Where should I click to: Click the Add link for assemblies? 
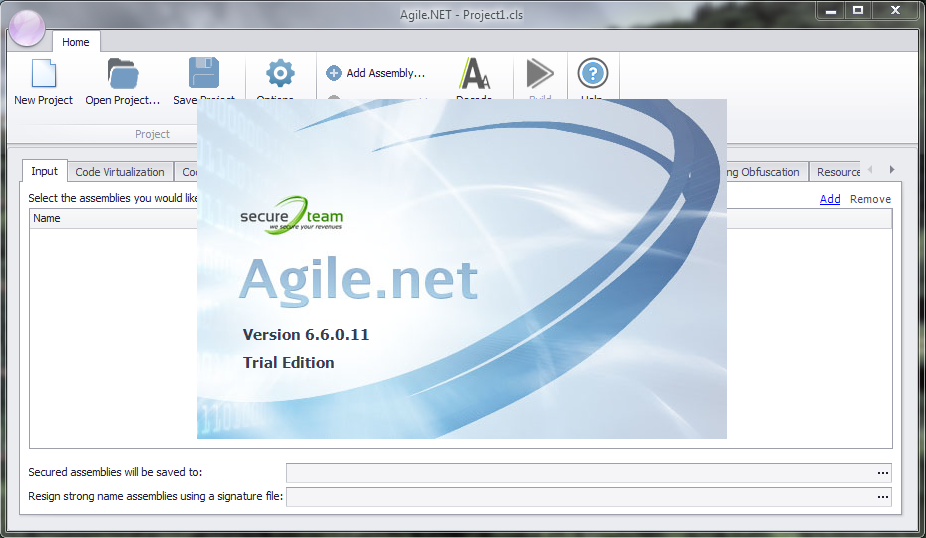pos(830,199)
